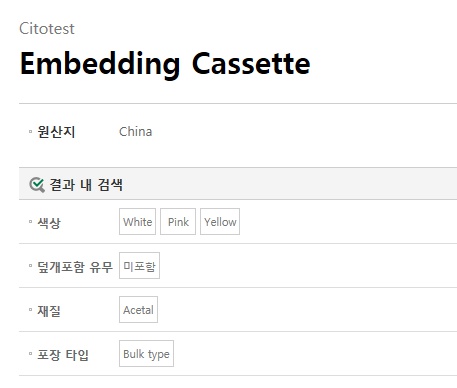Select the White color filter

137,222
